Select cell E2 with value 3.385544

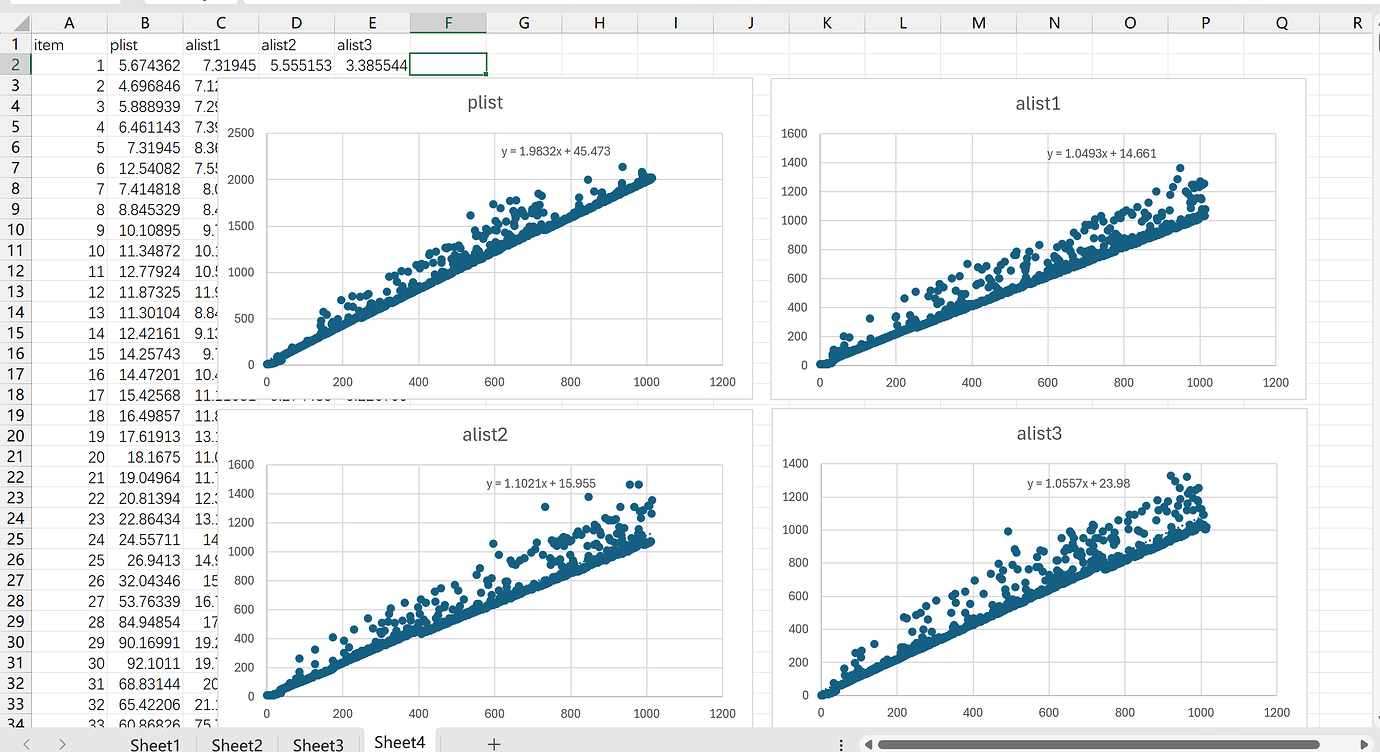tap(372, 65)
